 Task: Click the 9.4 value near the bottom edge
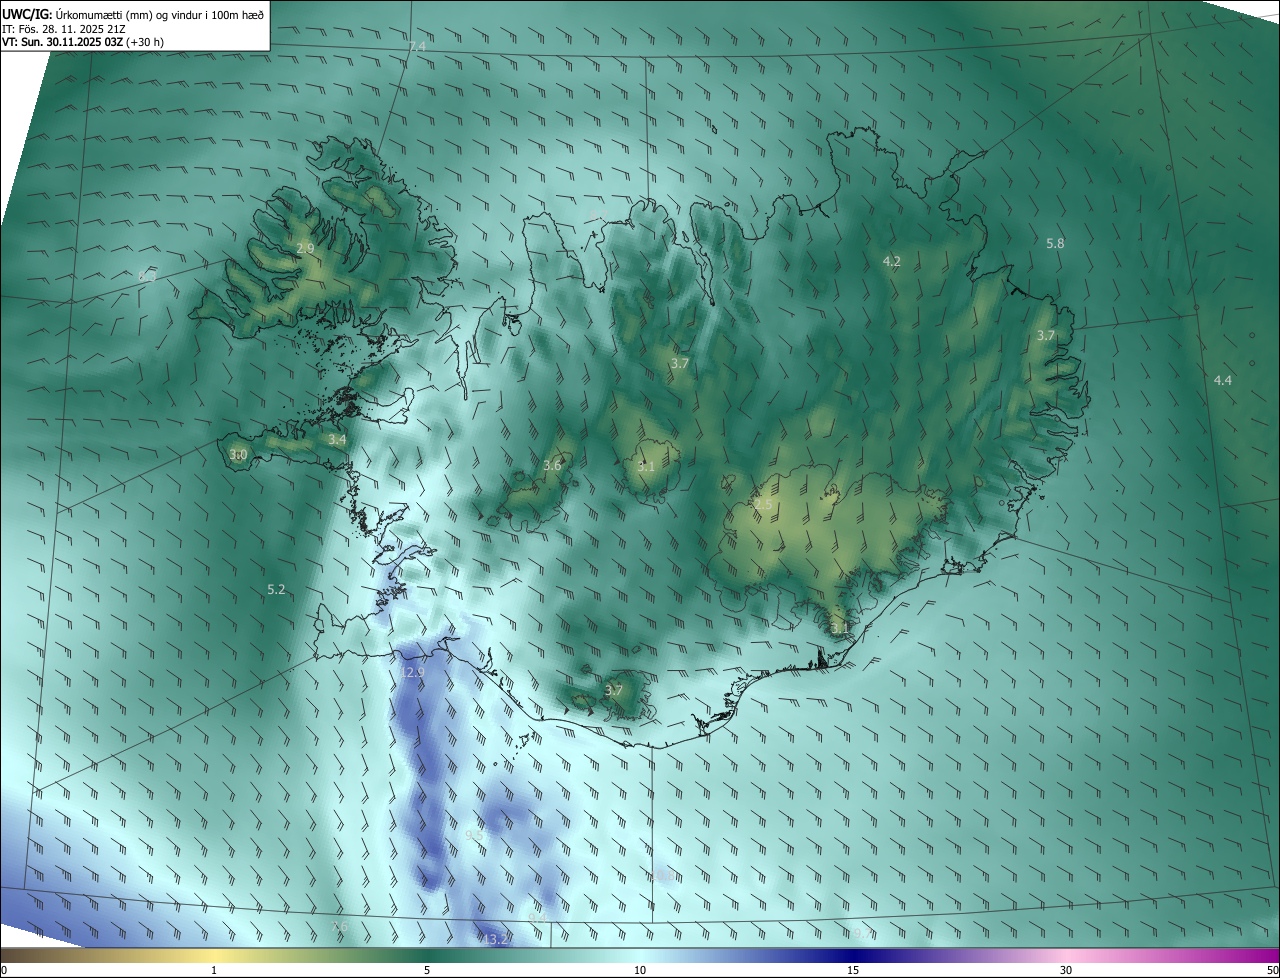click(x=537, y=917)
